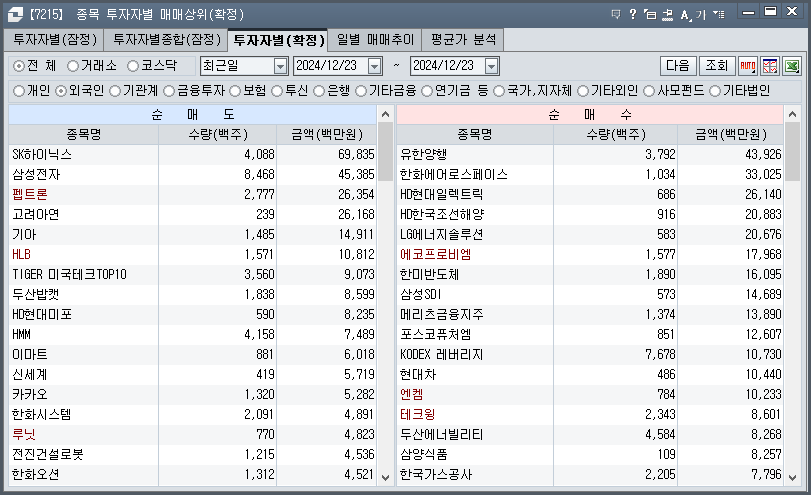Select red 에코프로비엠 stock name
This screenshot has height=495, width=811.
coord(435,254)
